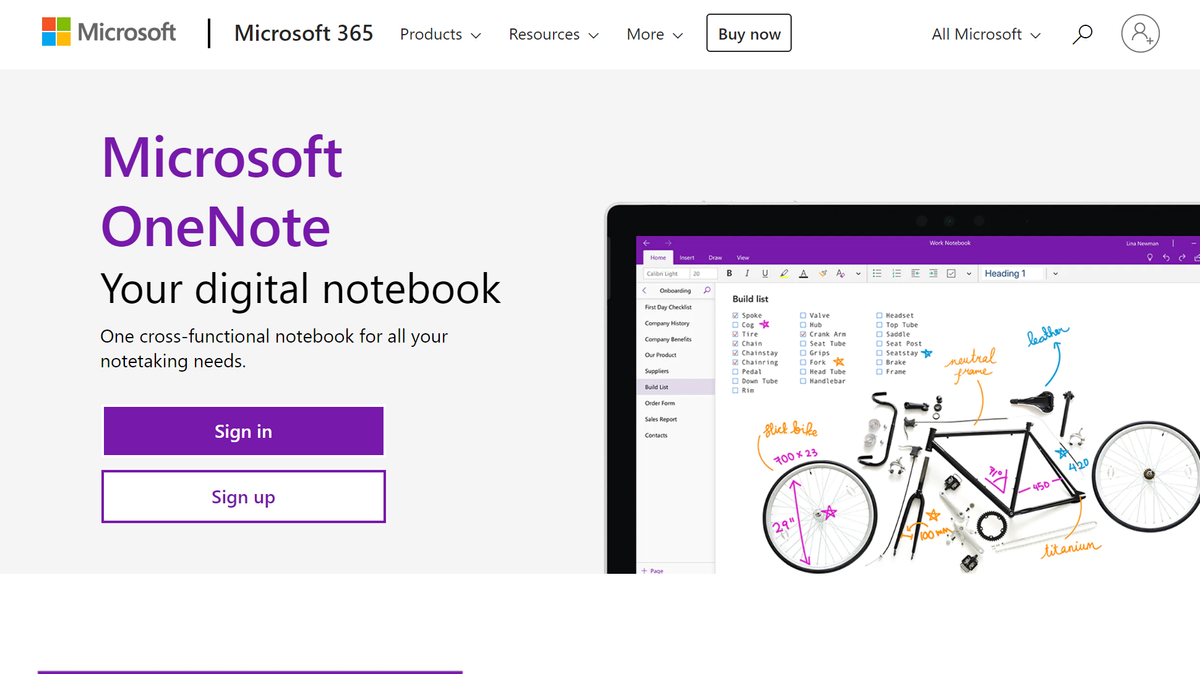Apply italic formatting
The height and width of the screenshot is (674, 1200).
click(x=746, y=273)
